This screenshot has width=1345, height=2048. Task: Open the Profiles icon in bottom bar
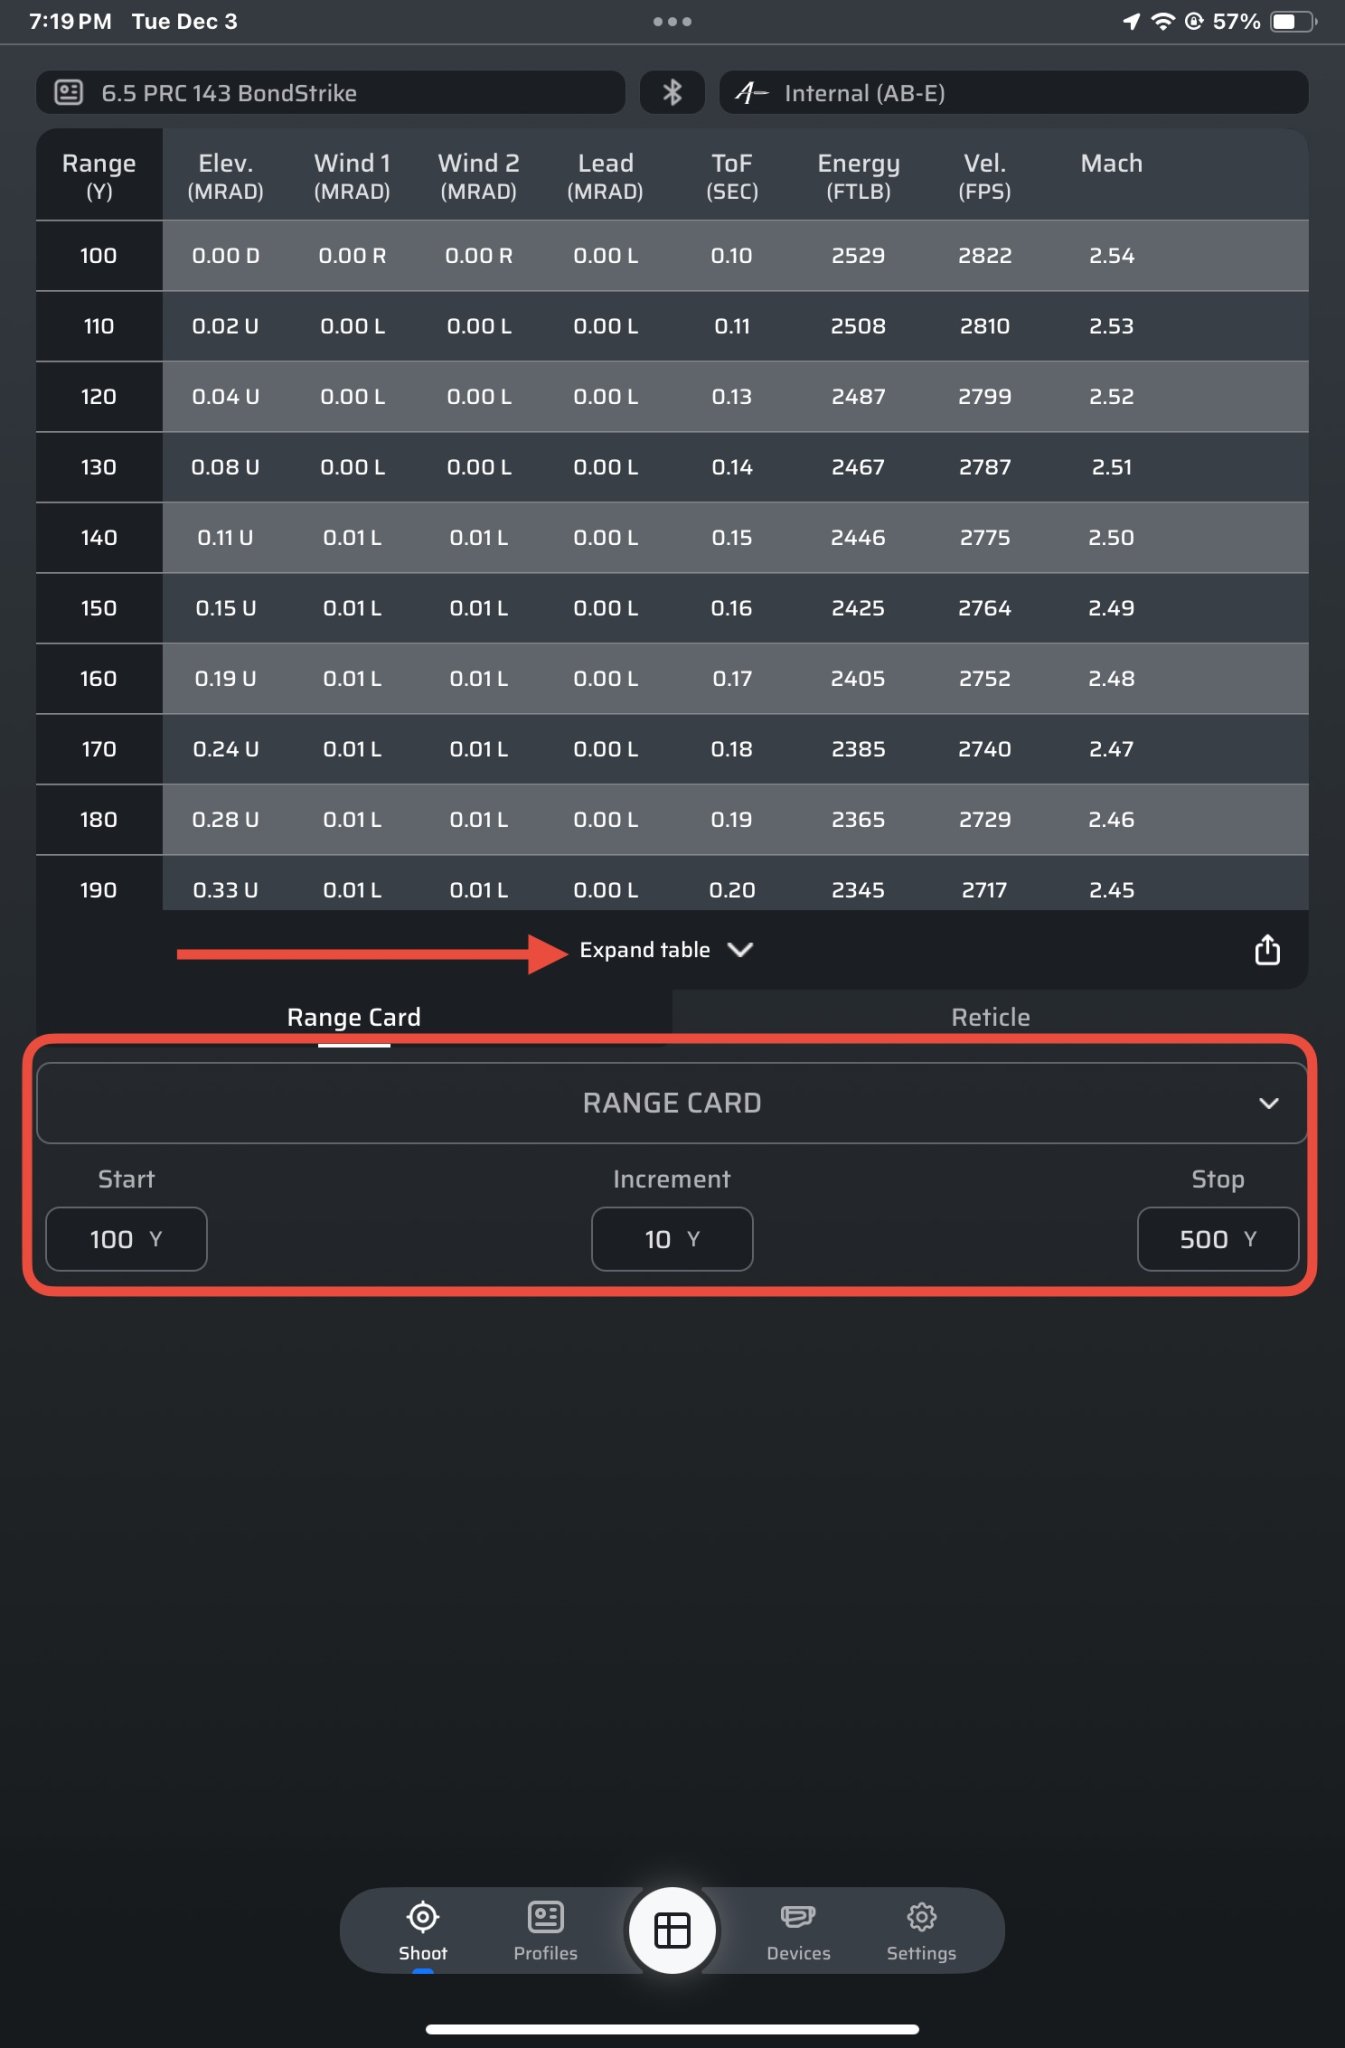[x=545, y=1917]
